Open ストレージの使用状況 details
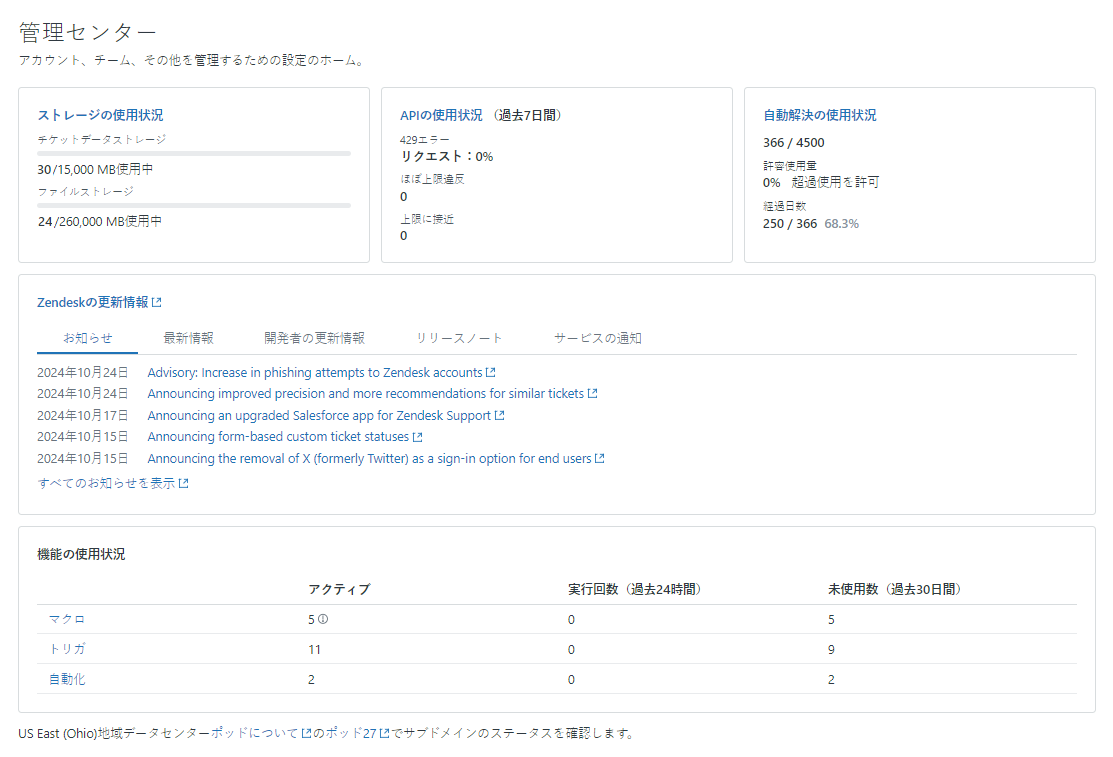1113x757 pixels. click(90, 115)
